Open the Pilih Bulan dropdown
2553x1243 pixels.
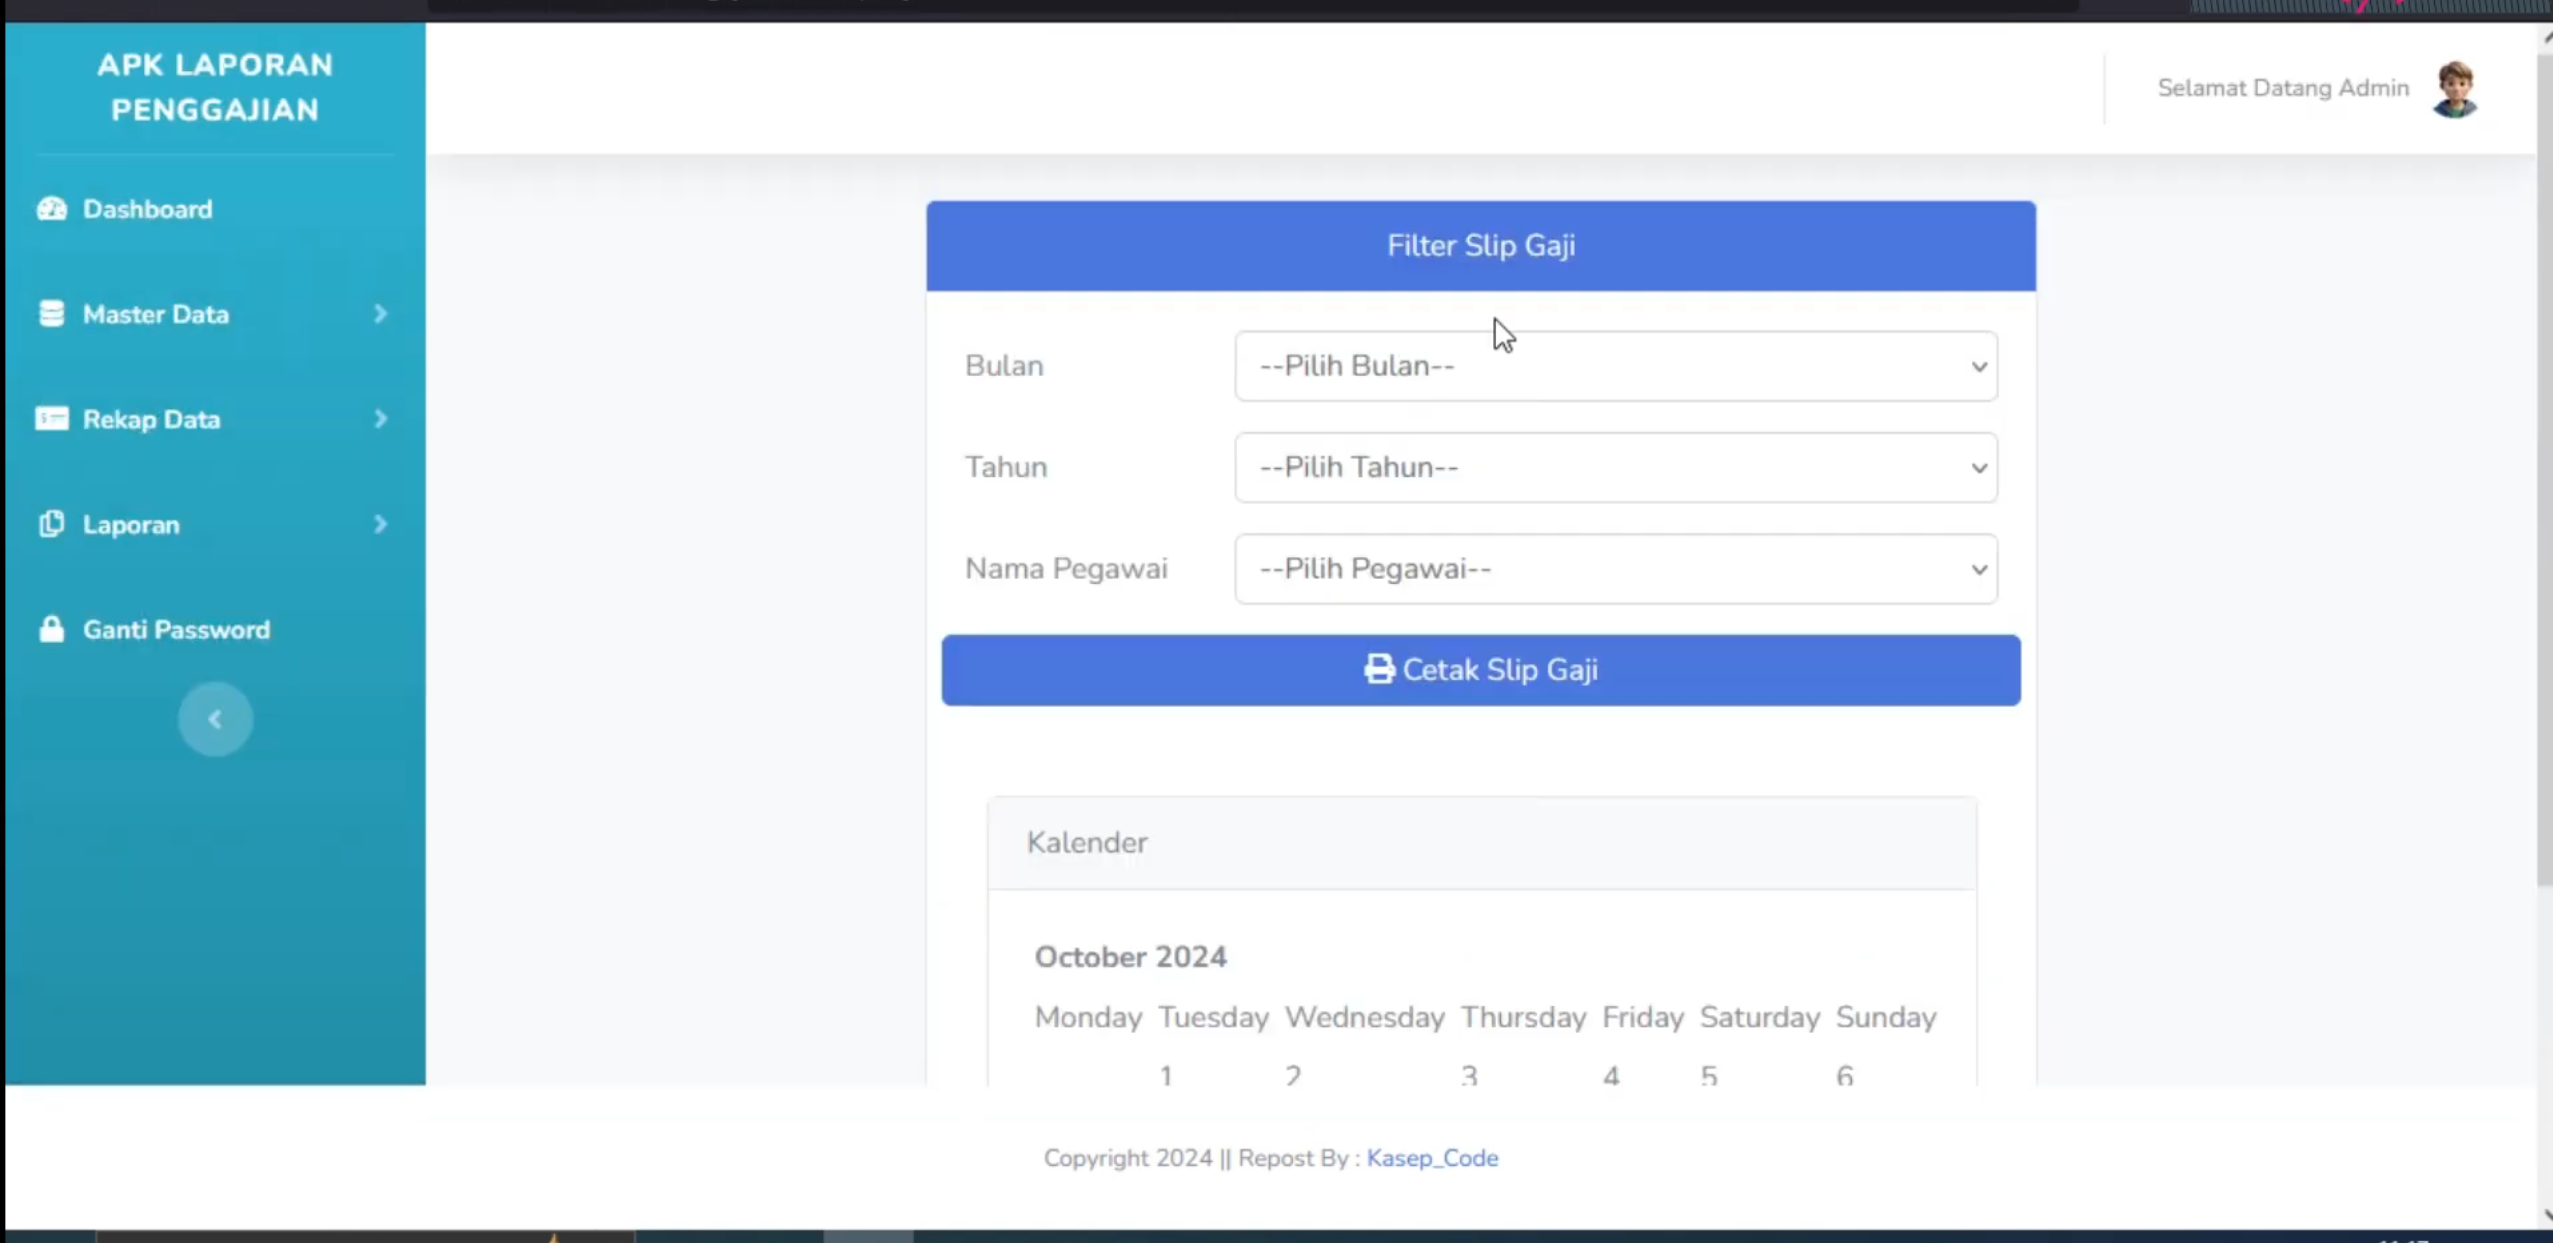[x=1616, y=366]
